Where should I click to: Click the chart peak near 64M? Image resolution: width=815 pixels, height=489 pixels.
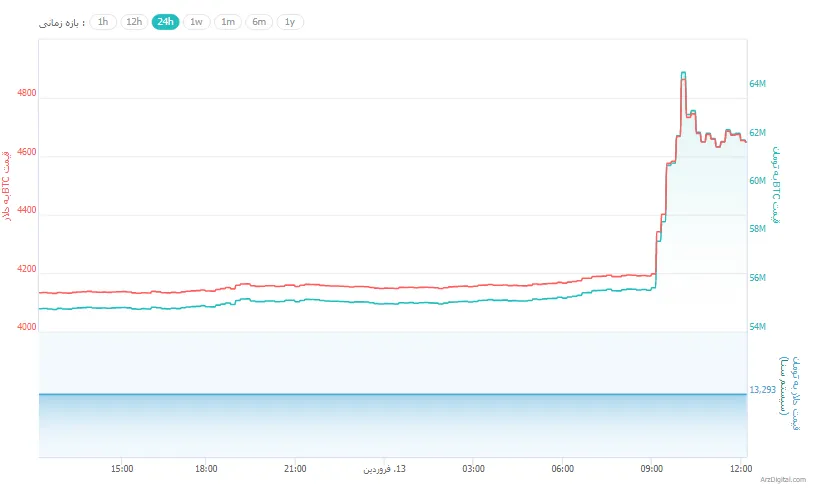pyautogui.click(x=683, y=75)
